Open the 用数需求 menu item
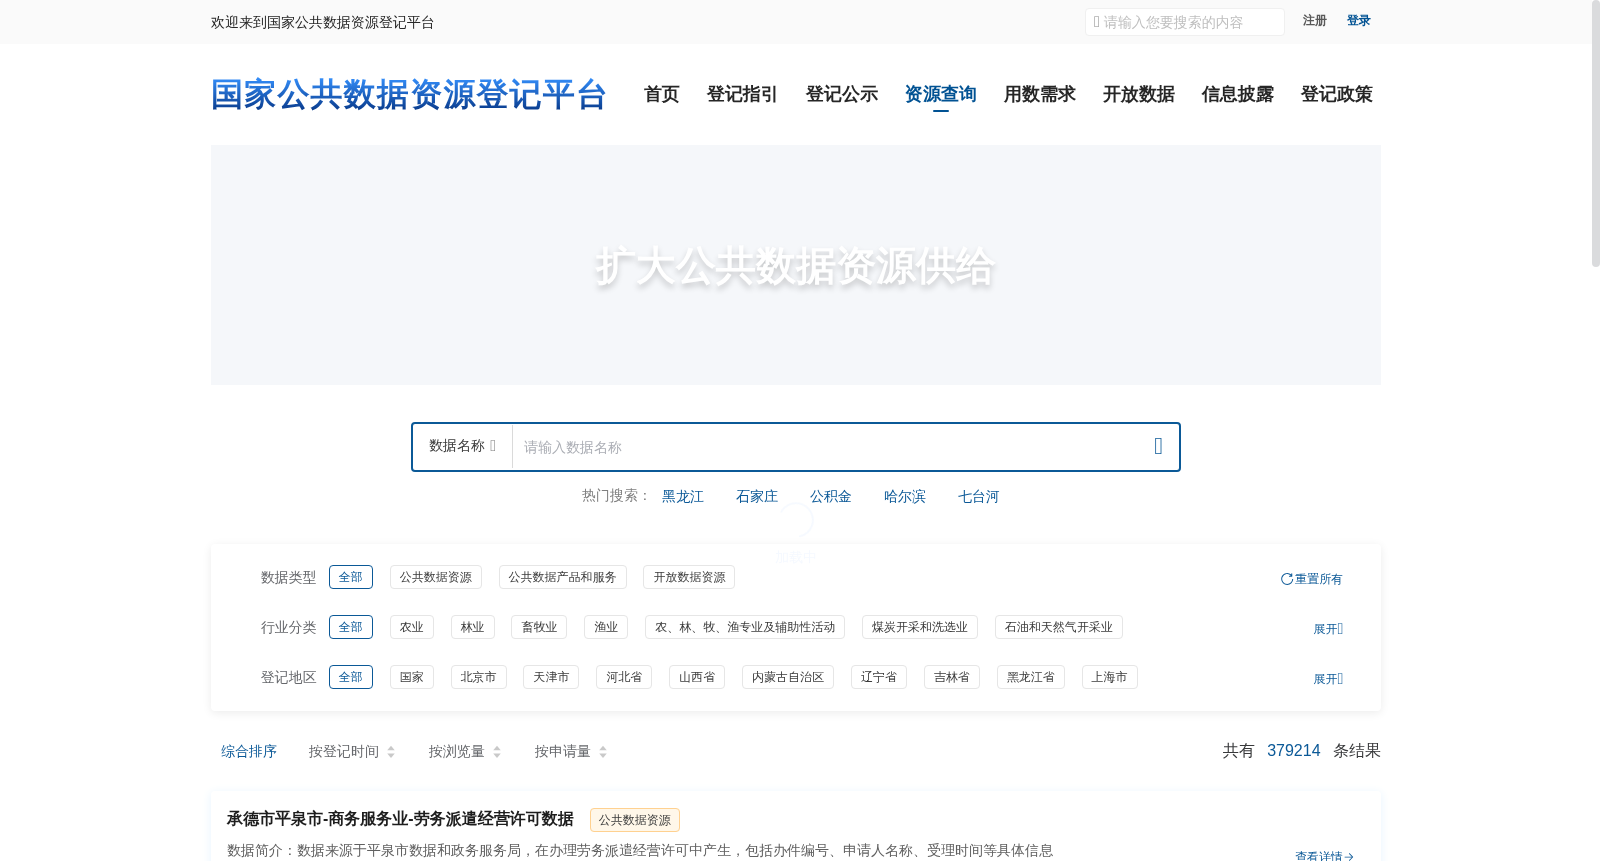 [x=1039, y=94]
